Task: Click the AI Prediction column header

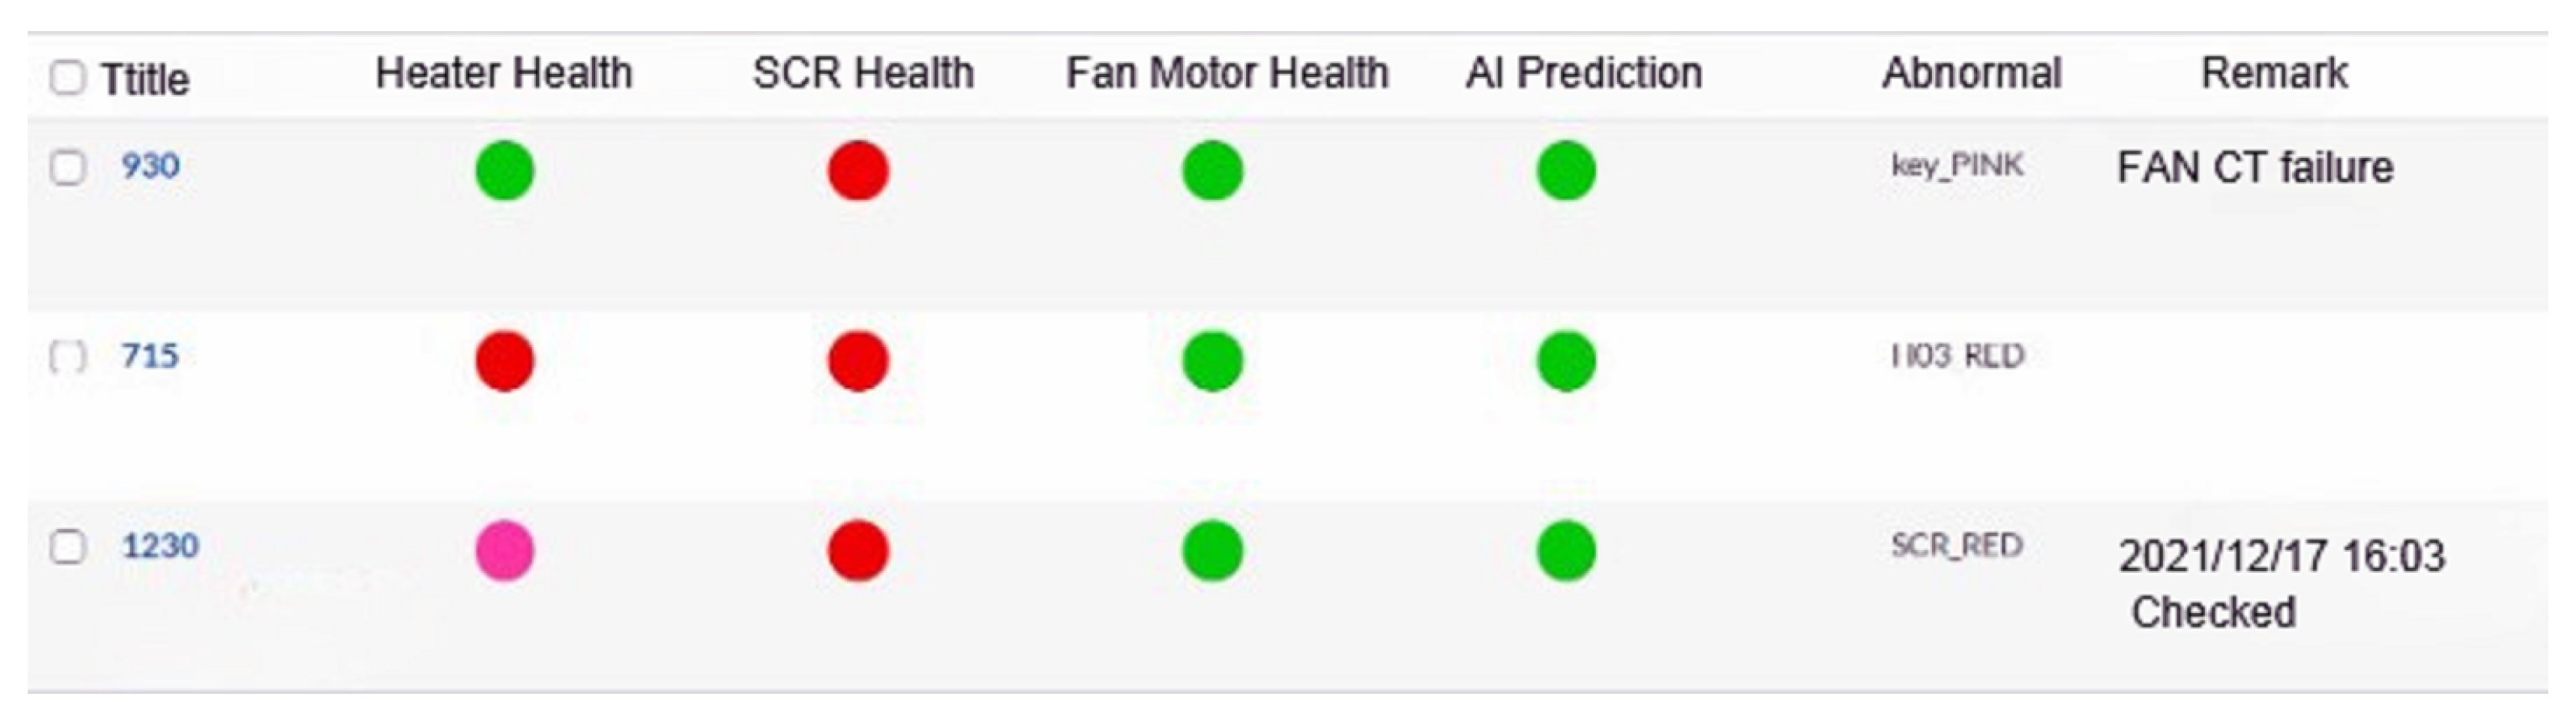Action: 1583,73
